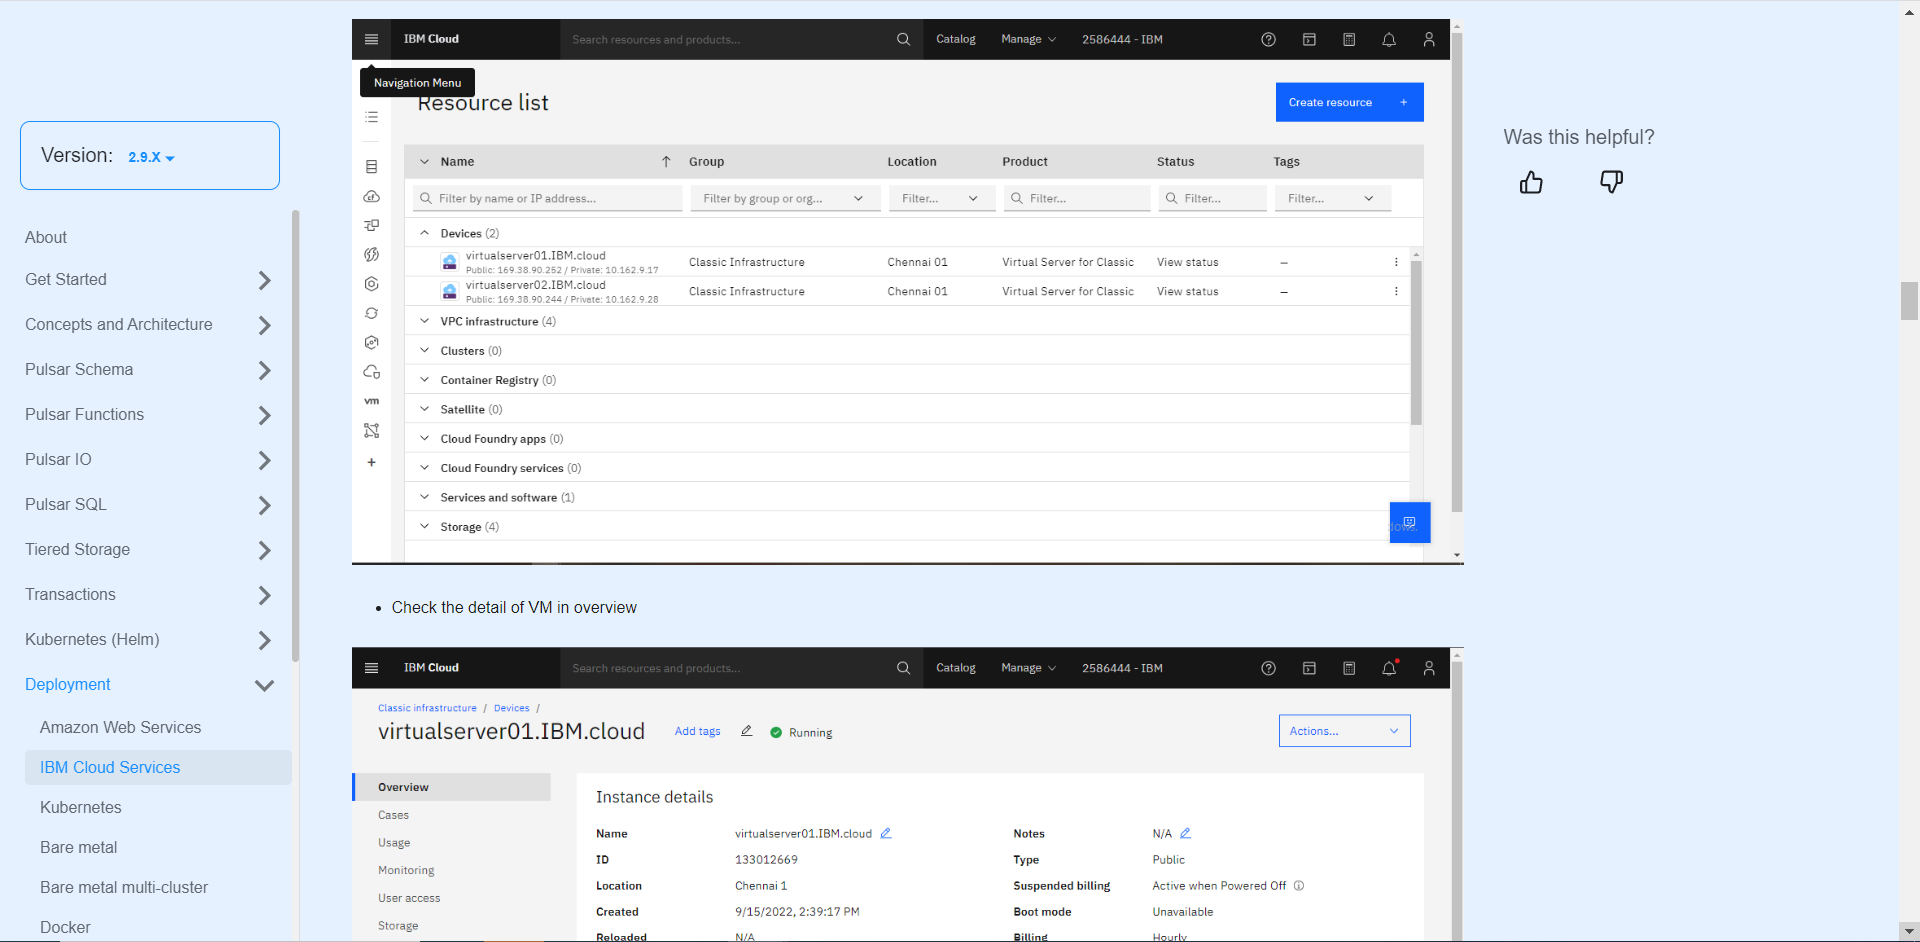1920x942 pixels.
Task: Select the Usage tab in VM details
Action: pyautogui.click(x=394, y=843)
